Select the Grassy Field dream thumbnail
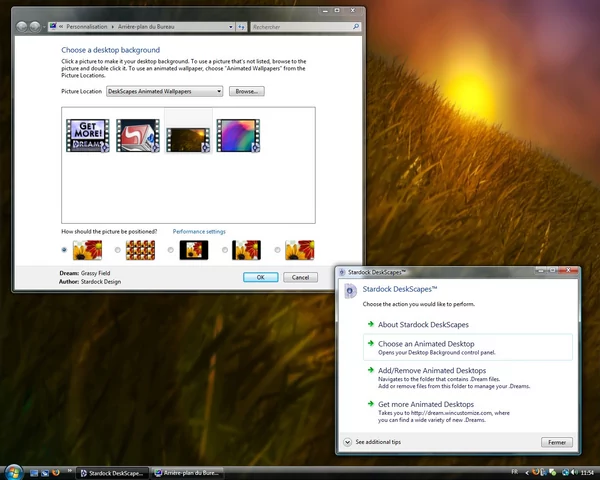Viewport: 600px width, 480px height. pos(188,140)
